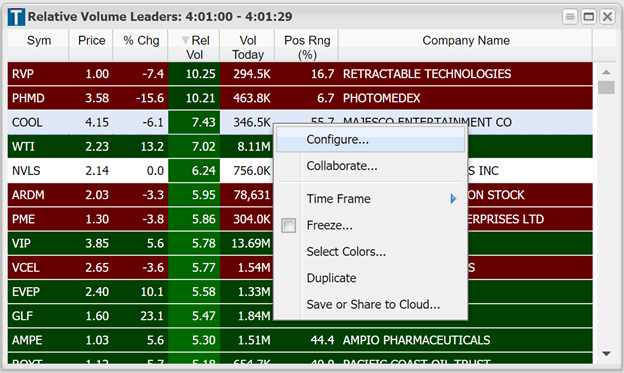624x373 pixels.
Task: Toggle the Freeze checkbox
Action: 289,225
